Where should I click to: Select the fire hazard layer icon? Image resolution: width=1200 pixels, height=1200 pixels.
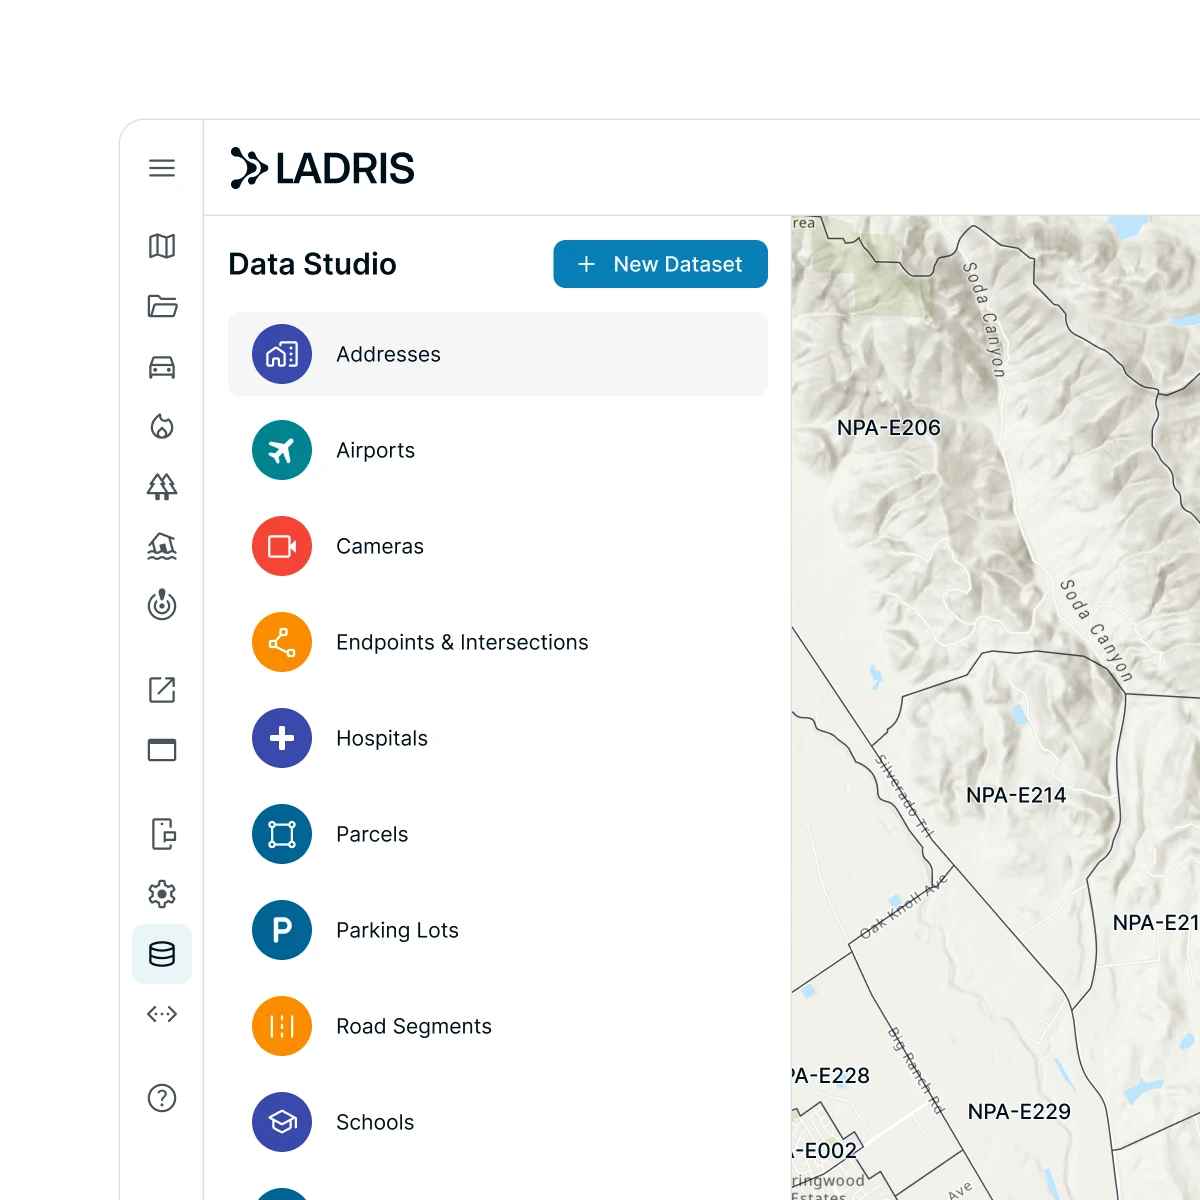pos(162,427)
